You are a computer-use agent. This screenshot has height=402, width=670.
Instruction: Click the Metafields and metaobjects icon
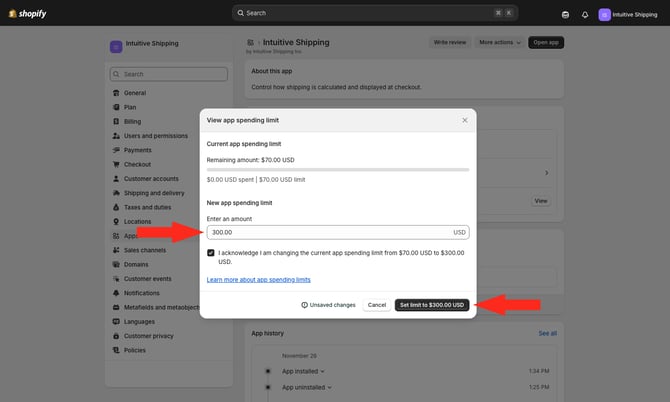point(116,307)
